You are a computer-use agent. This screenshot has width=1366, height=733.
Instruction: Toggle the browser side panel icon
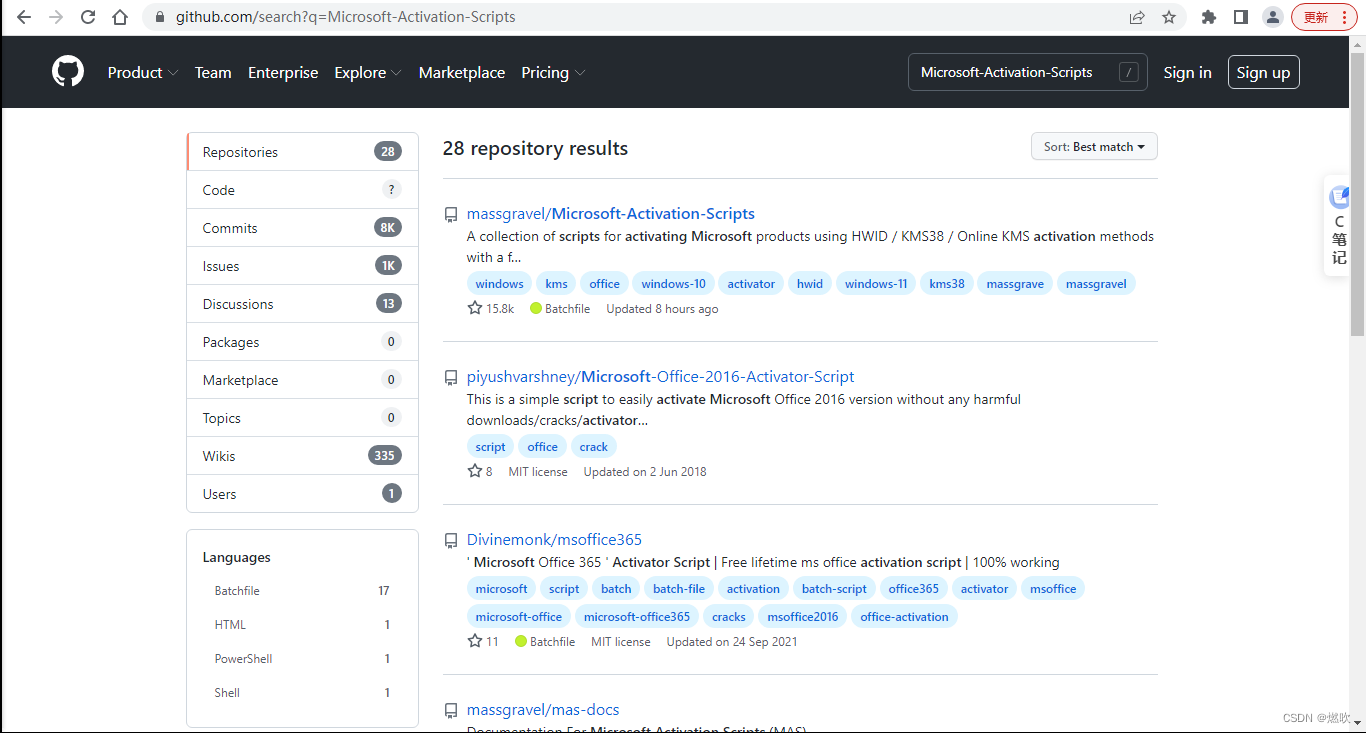[1241, 17]
